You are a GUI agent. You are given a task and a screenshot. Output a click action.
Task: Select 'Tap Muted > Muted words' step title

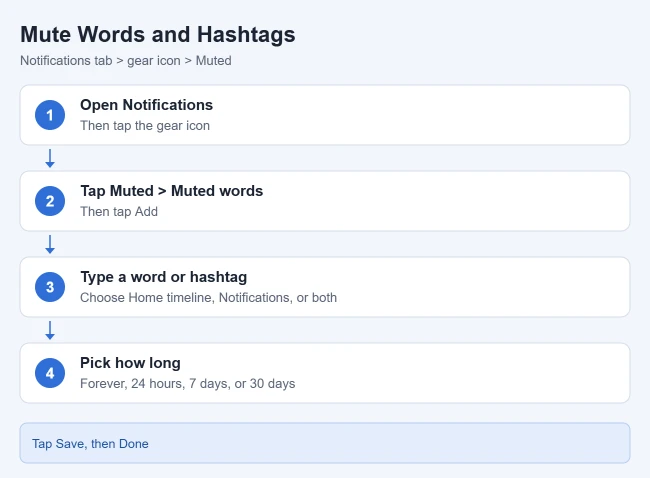click(x=172, y=191)
